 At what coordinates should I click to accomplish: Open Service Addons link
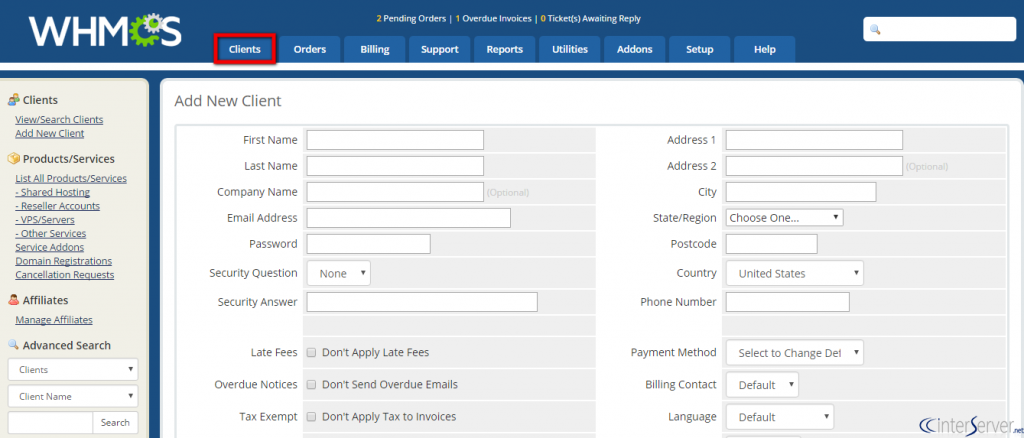tap(50, 247)
